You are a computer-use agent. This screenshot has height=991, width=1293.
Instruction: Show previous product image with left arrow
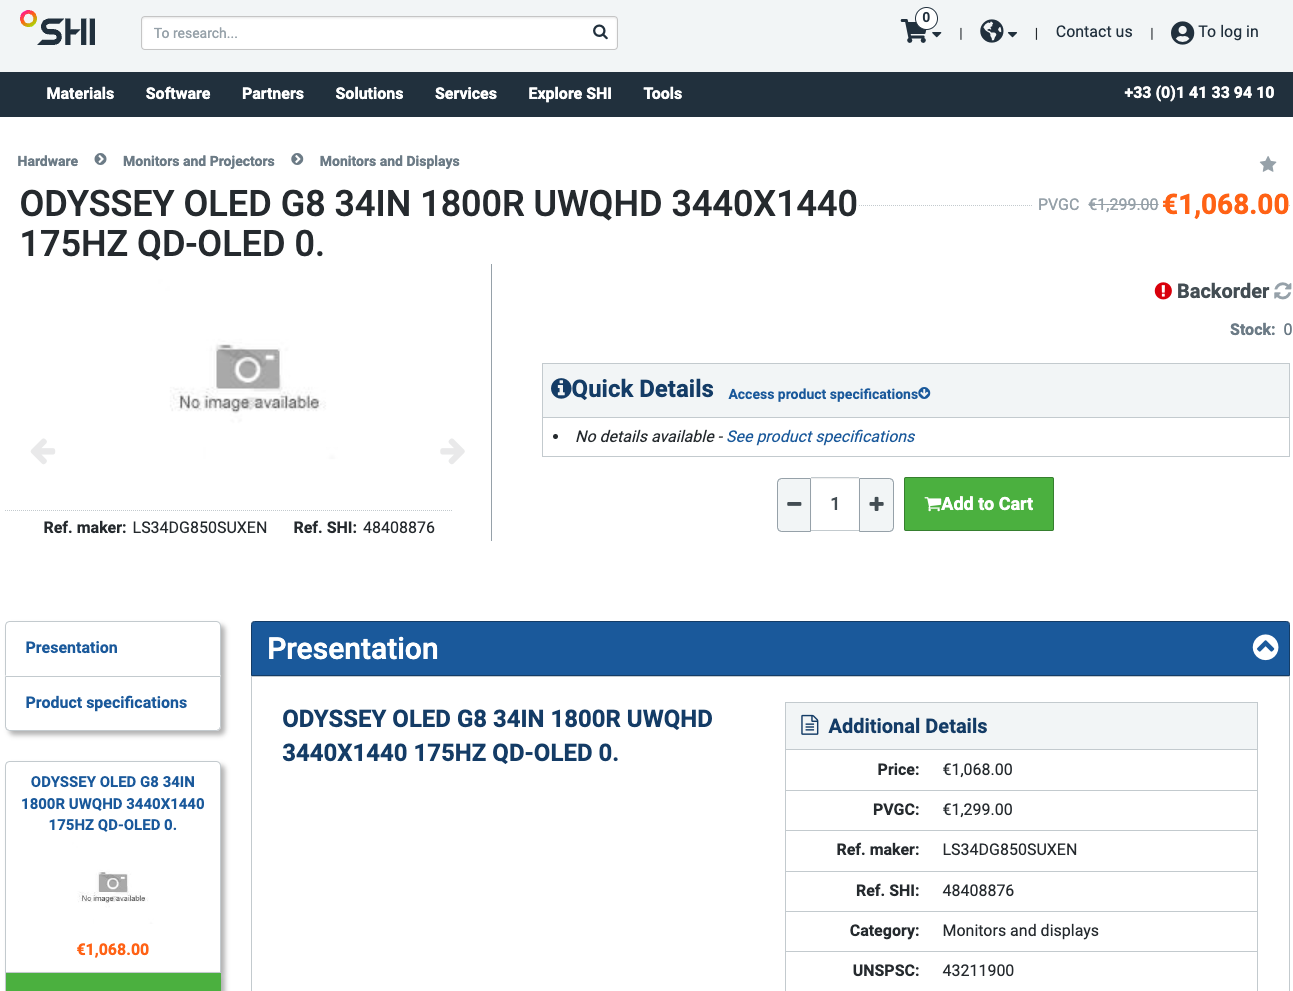coord(43,451)
